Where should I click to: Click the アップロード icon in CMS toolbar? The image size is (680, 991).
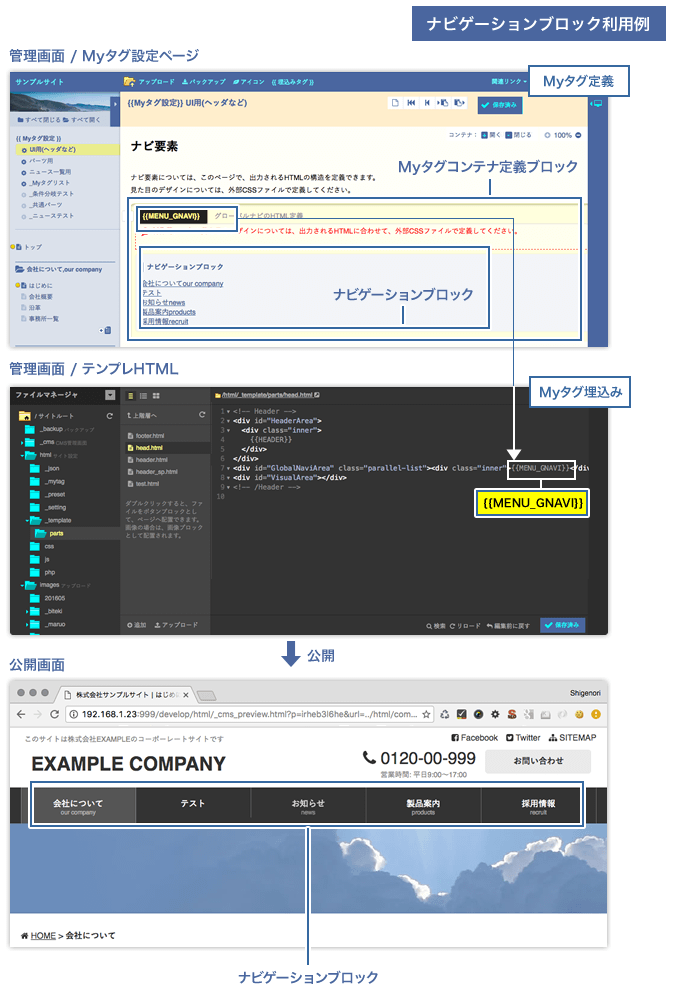pyautogui.click(x=129, y=82)
